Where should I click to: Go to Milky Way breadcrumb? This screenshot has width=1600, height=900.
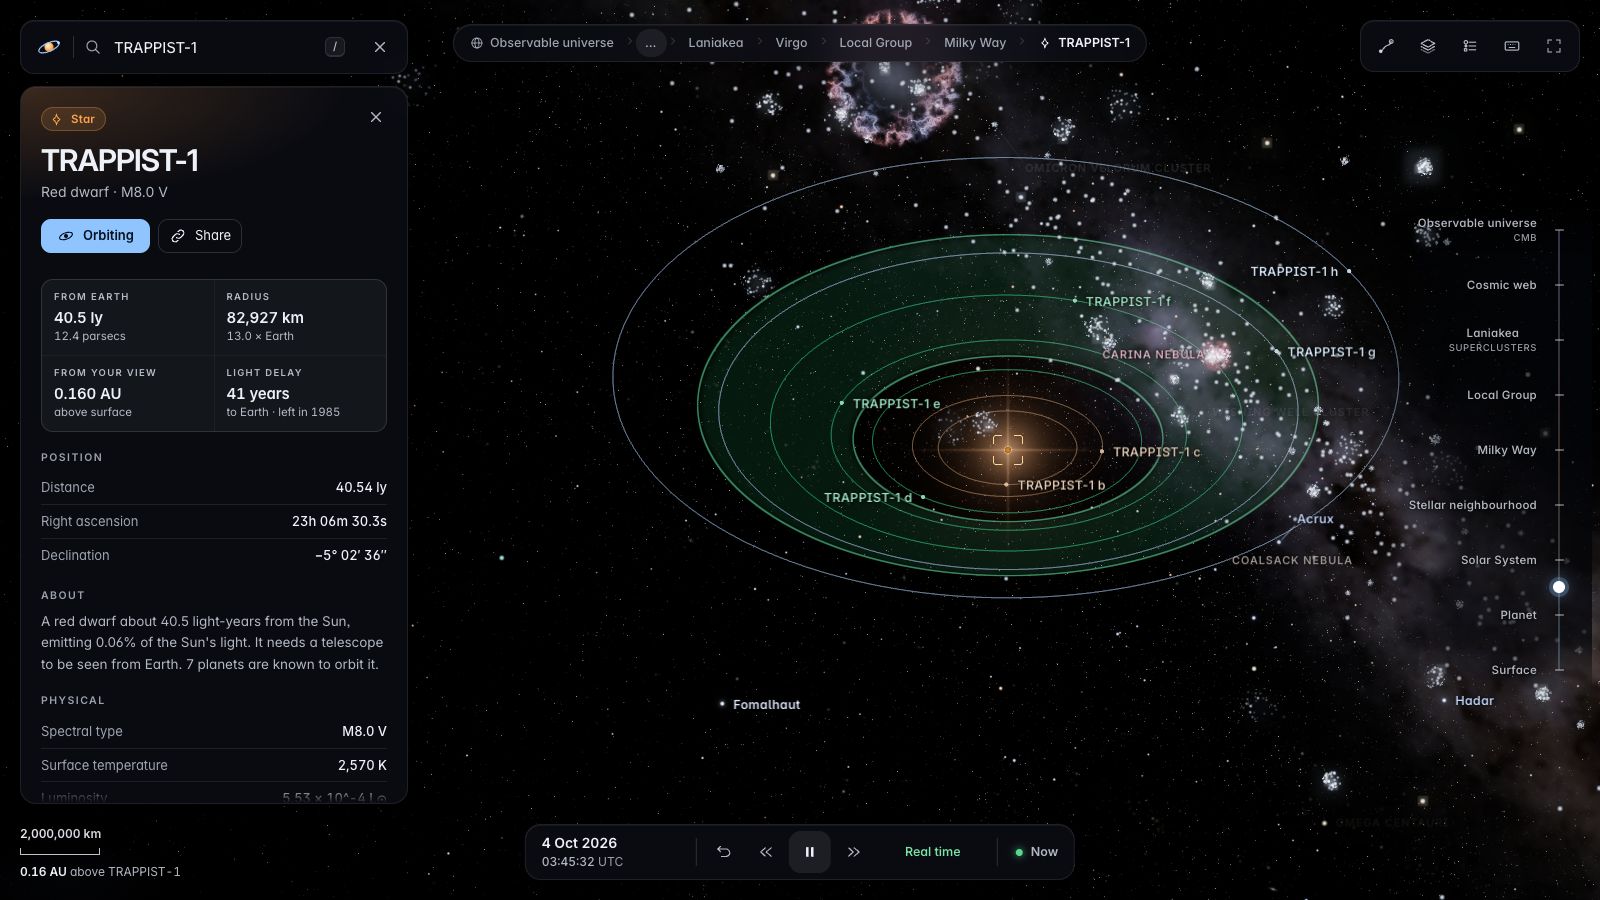(975, 43)
